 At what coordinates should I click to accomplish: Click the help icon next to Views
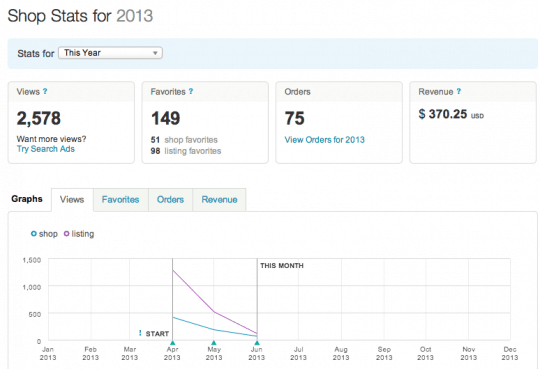point(45,91)
